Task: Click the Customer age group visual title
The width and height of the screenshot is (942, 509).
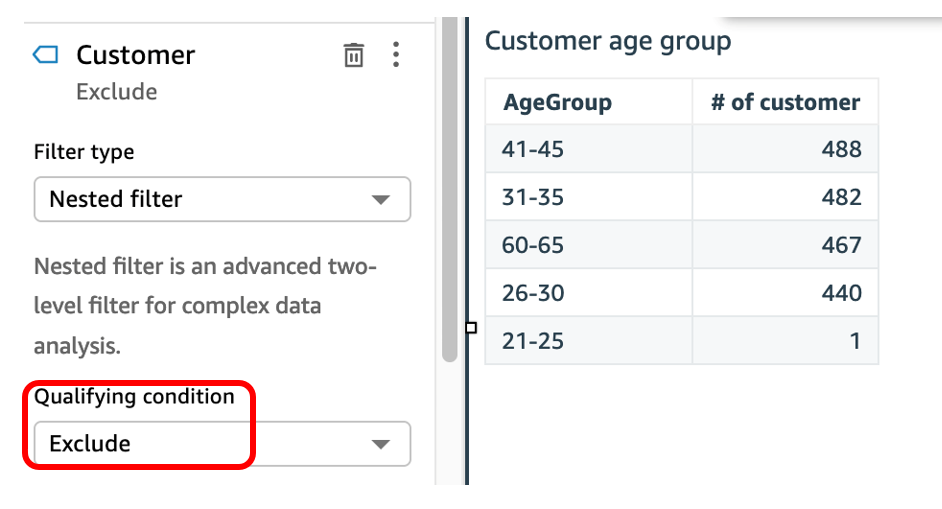Action: pos(607,41)
